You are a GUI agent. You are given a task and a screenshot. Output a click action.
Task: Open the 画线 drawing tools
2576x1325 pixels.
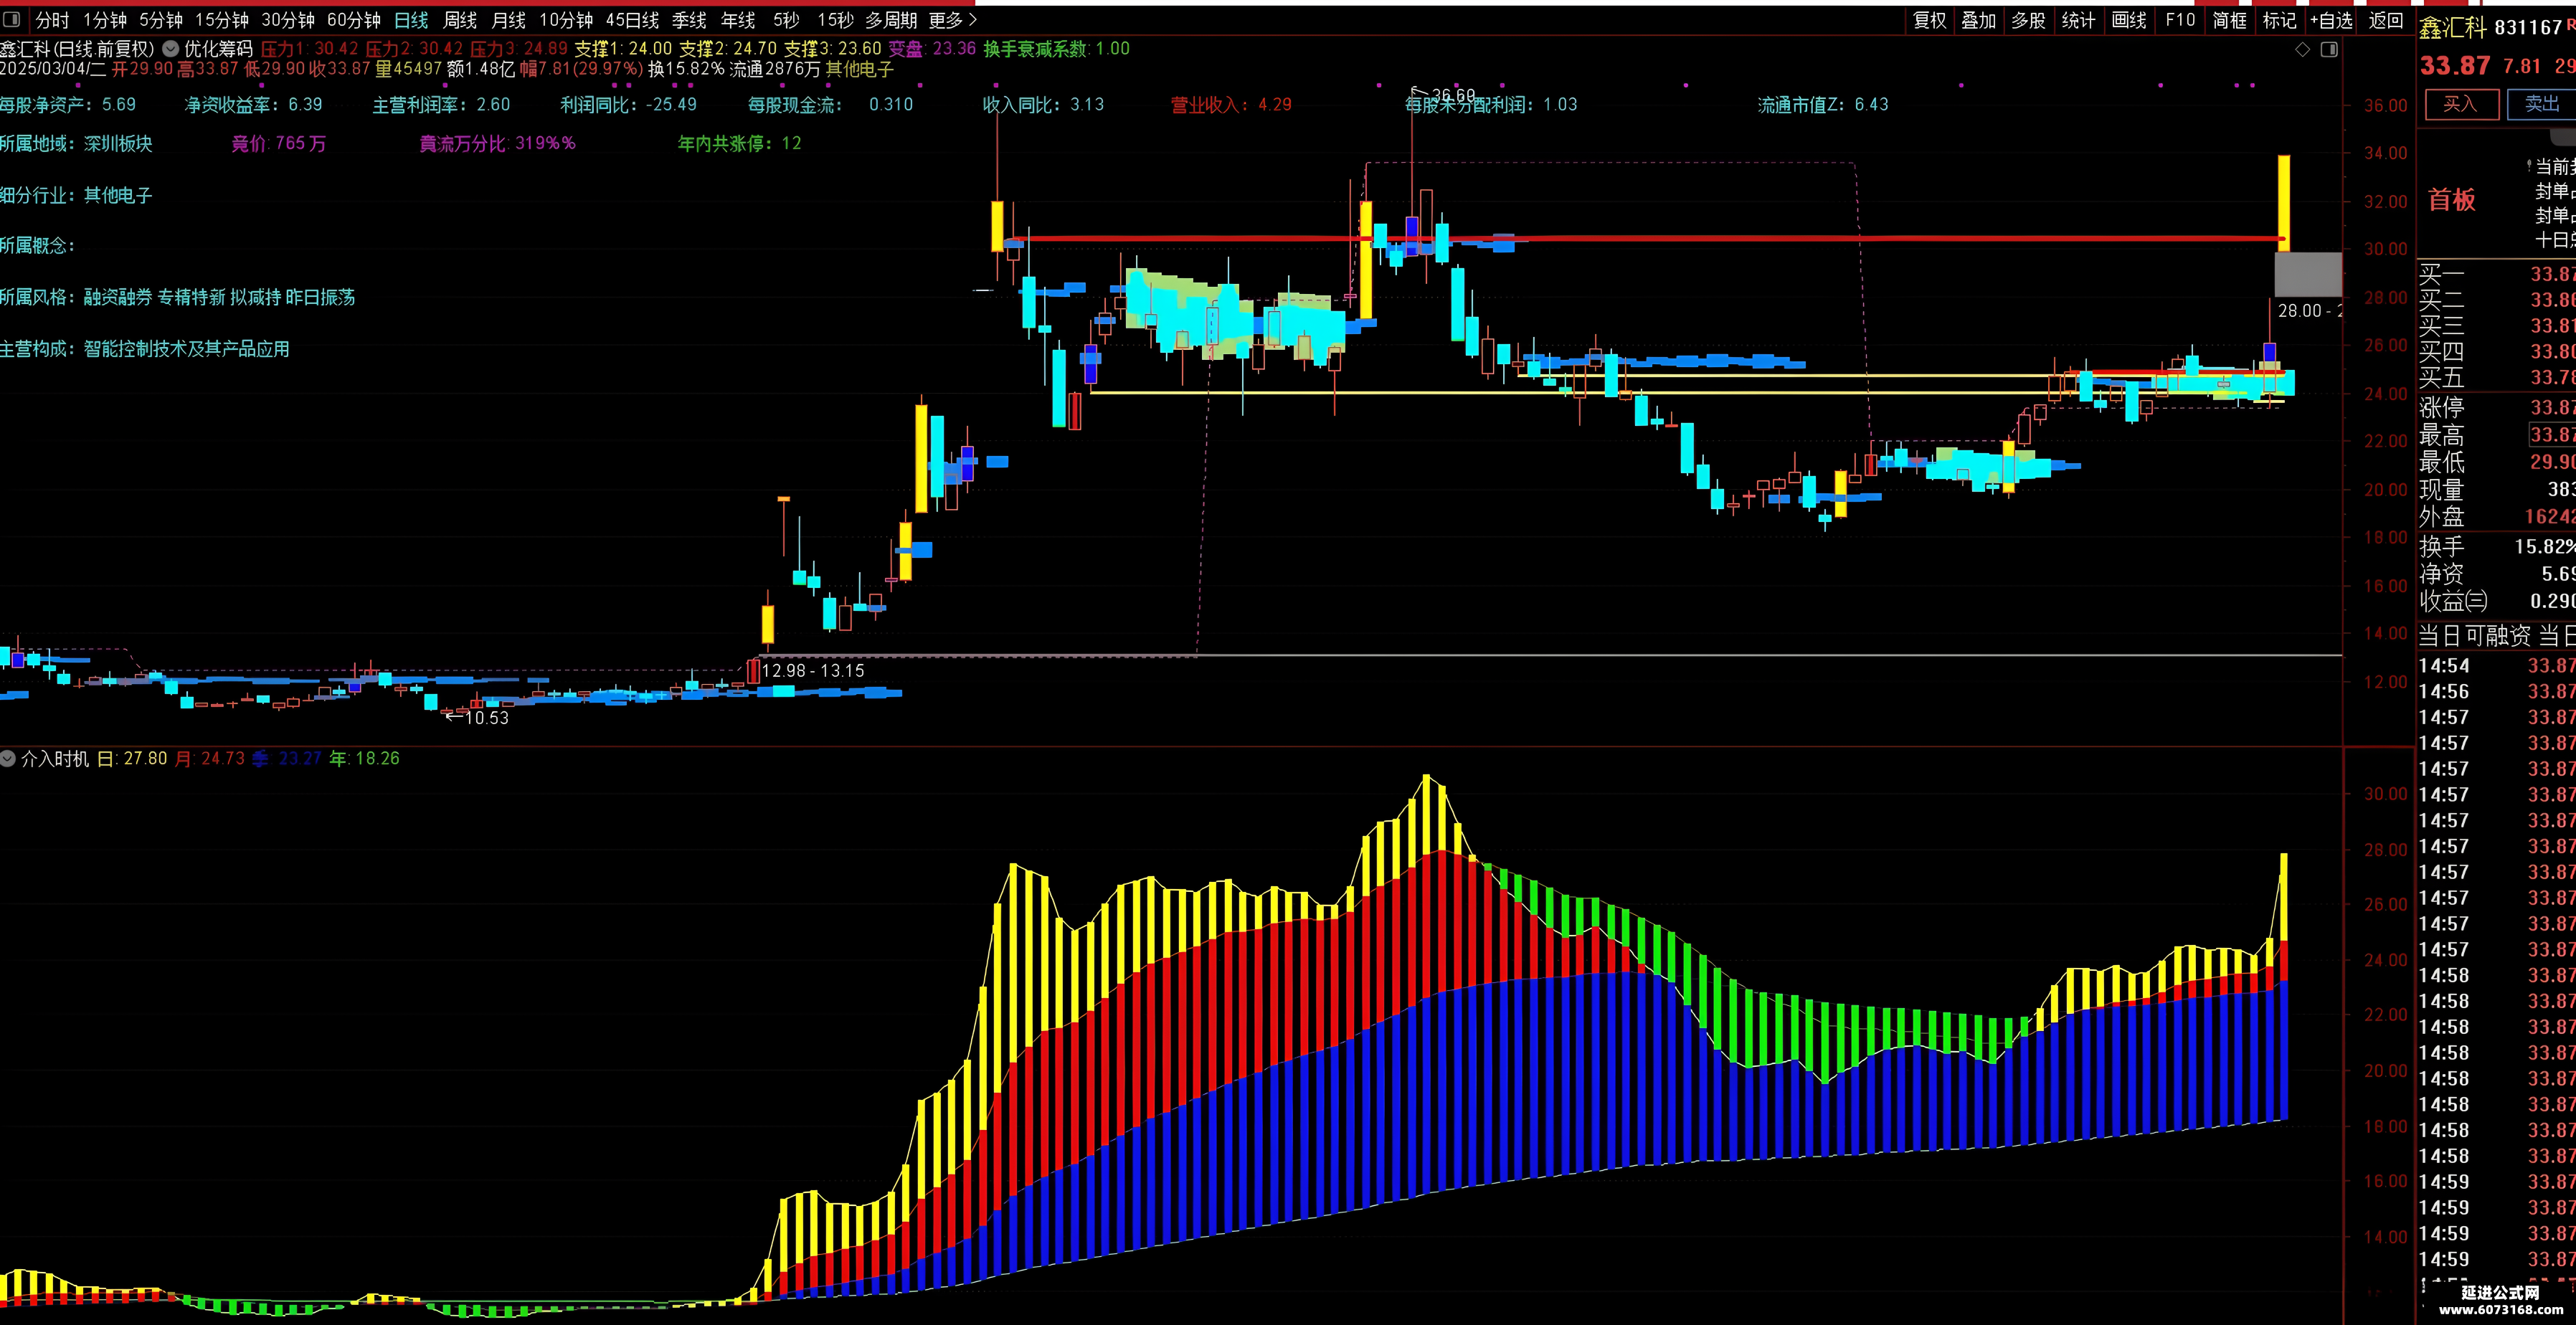point(2129,20)
